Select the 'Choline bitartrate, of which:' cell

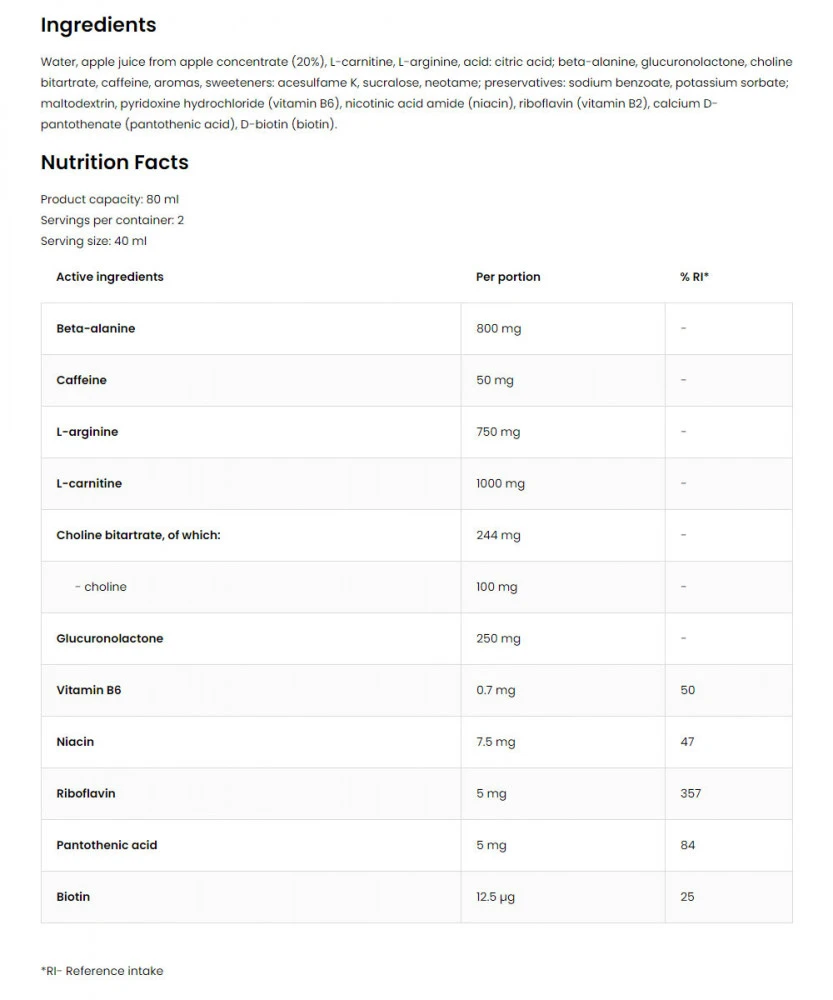pos(138,535)
